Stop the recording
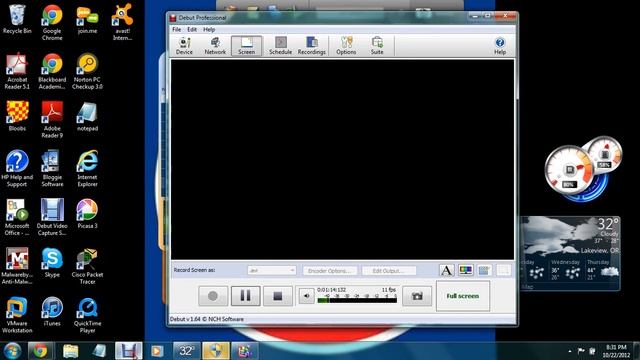The image size is (640, 360). (x=278, y=296)
